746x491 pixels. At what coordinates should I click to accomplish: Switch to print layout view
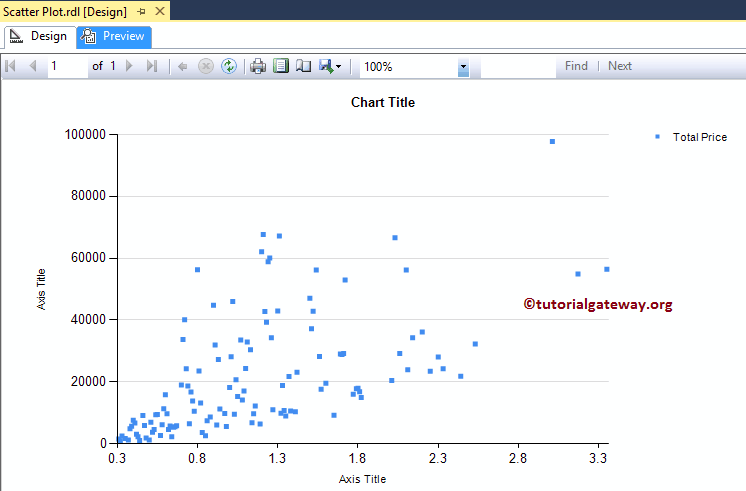[281, 66]
